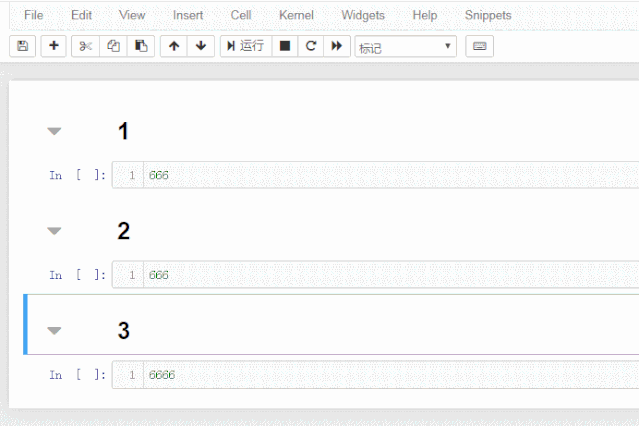Collapse heading 1 section triangle
This screenshot has height=426, width=639.
pos(54,131)
